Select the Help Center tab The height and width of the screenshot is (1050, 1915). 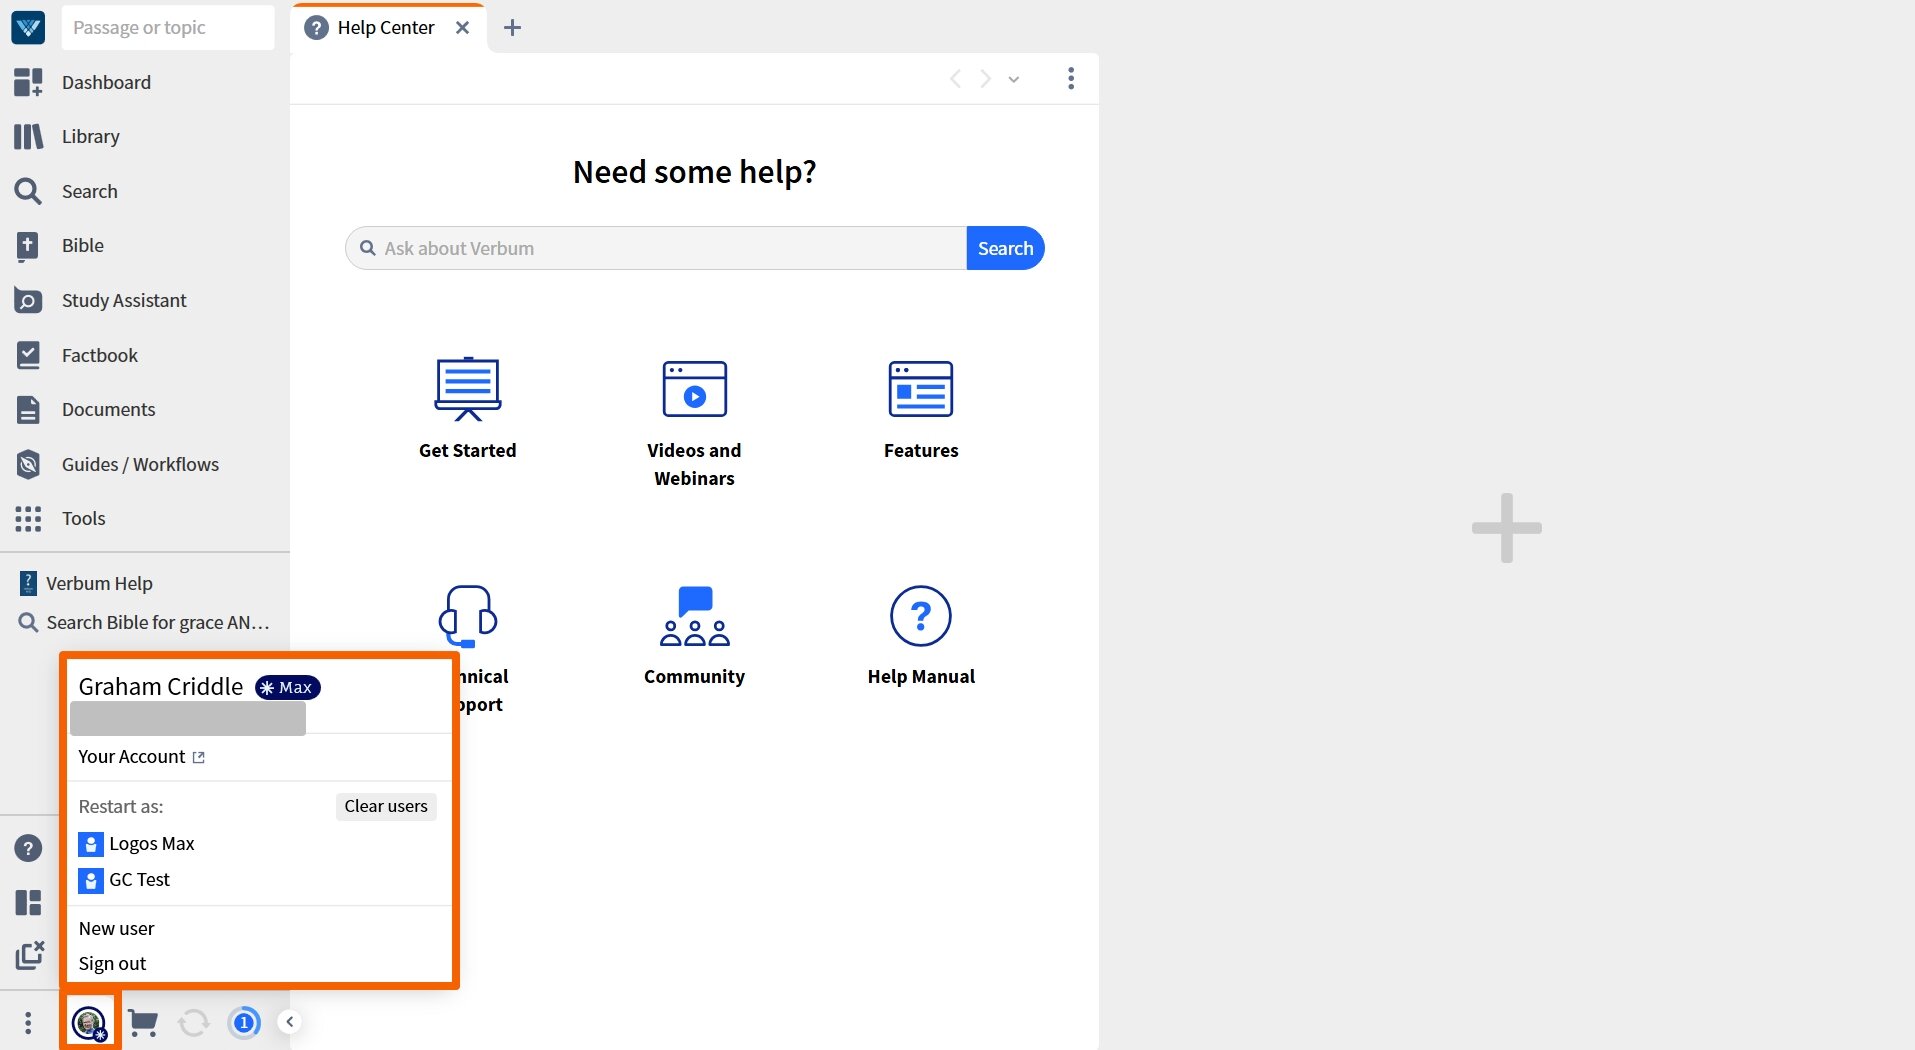coord(386,27)
